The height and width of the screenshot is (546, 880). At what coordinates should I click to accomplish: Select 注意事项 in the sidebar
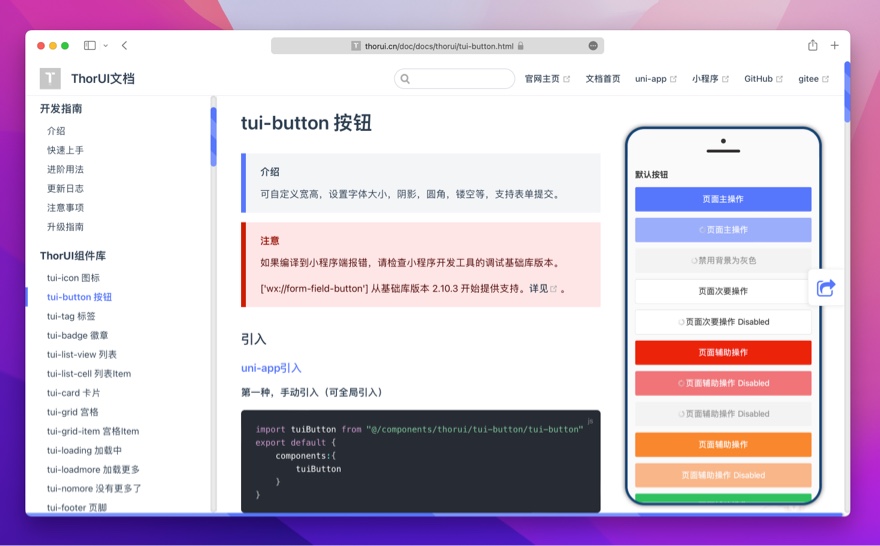(x=65, y=208)
